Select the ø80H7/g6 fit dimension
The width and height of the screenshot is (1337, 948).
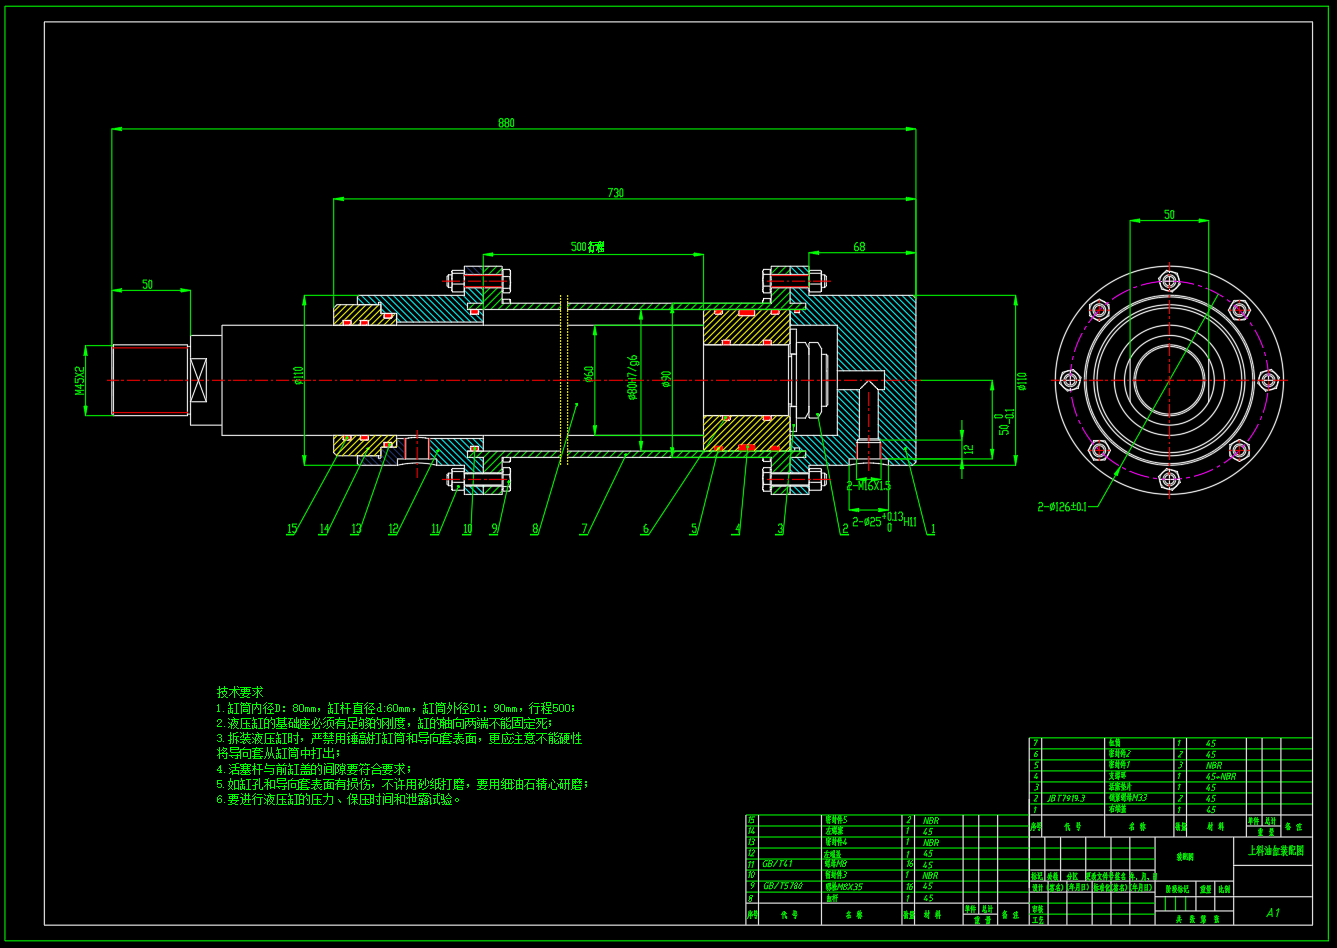coord(632,377)
